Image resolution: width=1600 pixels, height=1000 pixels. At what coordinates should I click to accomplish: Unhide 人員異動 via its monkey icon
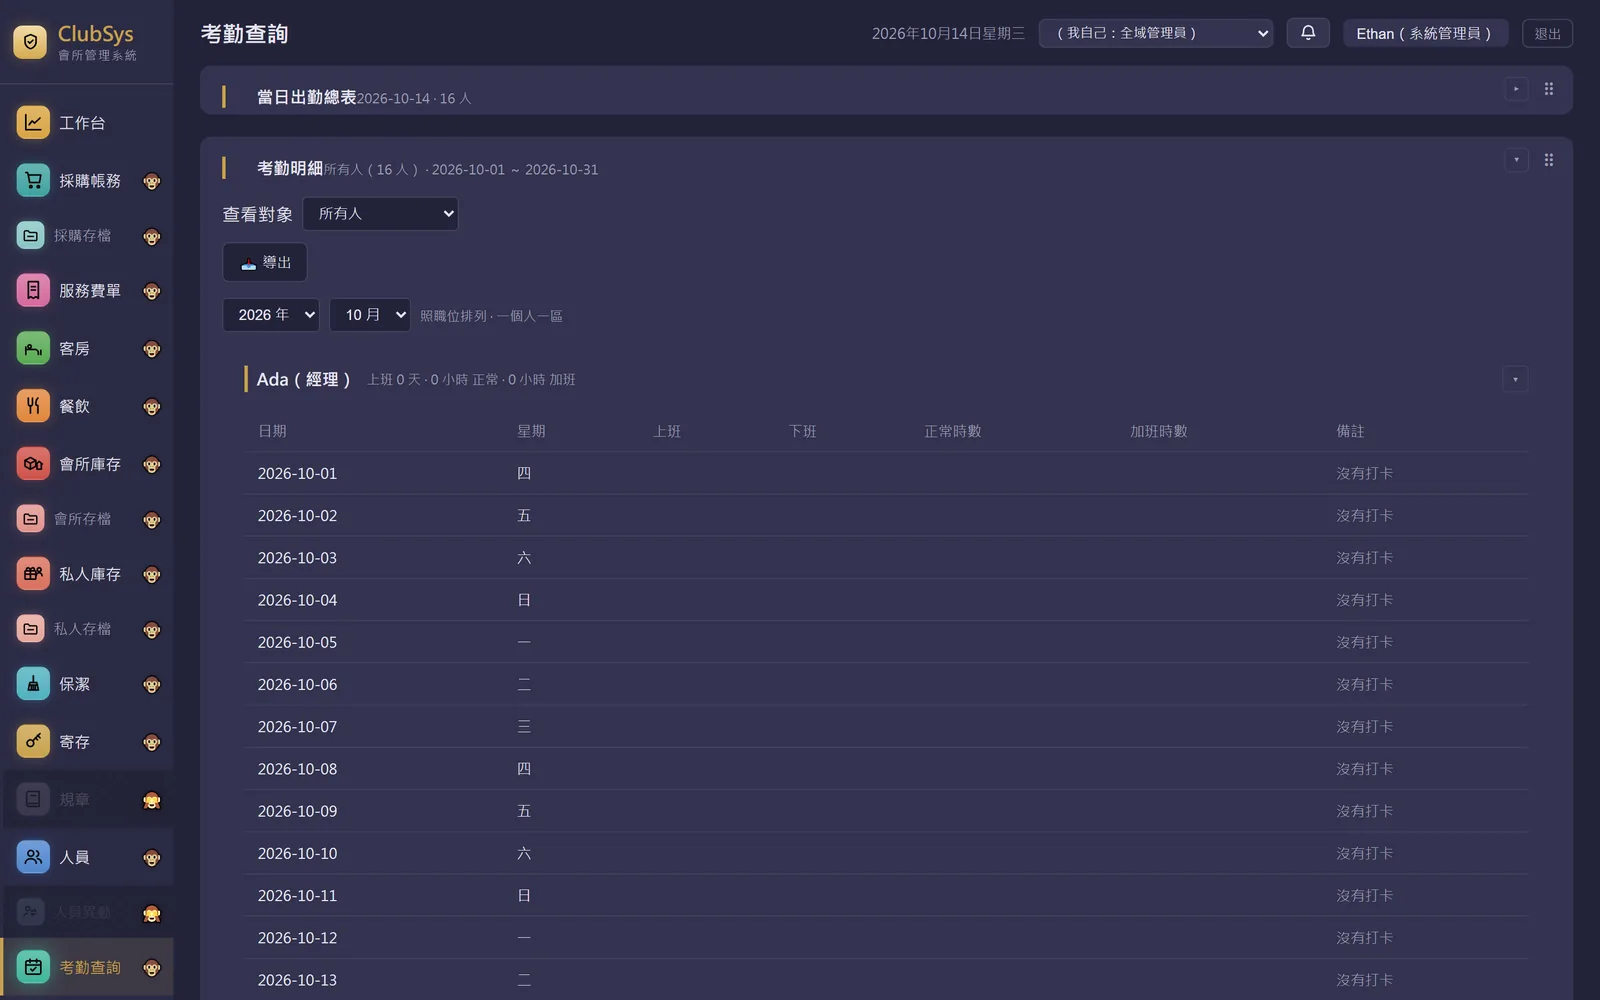pyautogui.click(x=152, y=913)
